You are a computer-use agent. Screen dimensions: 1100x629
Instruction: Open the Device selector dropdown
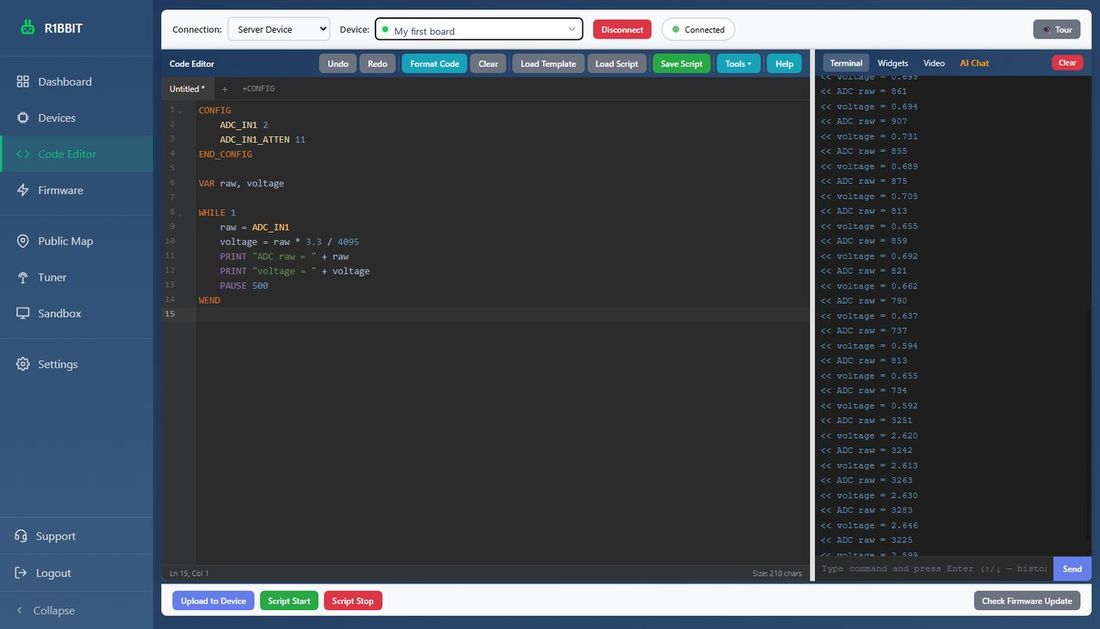tap(479, 29)
